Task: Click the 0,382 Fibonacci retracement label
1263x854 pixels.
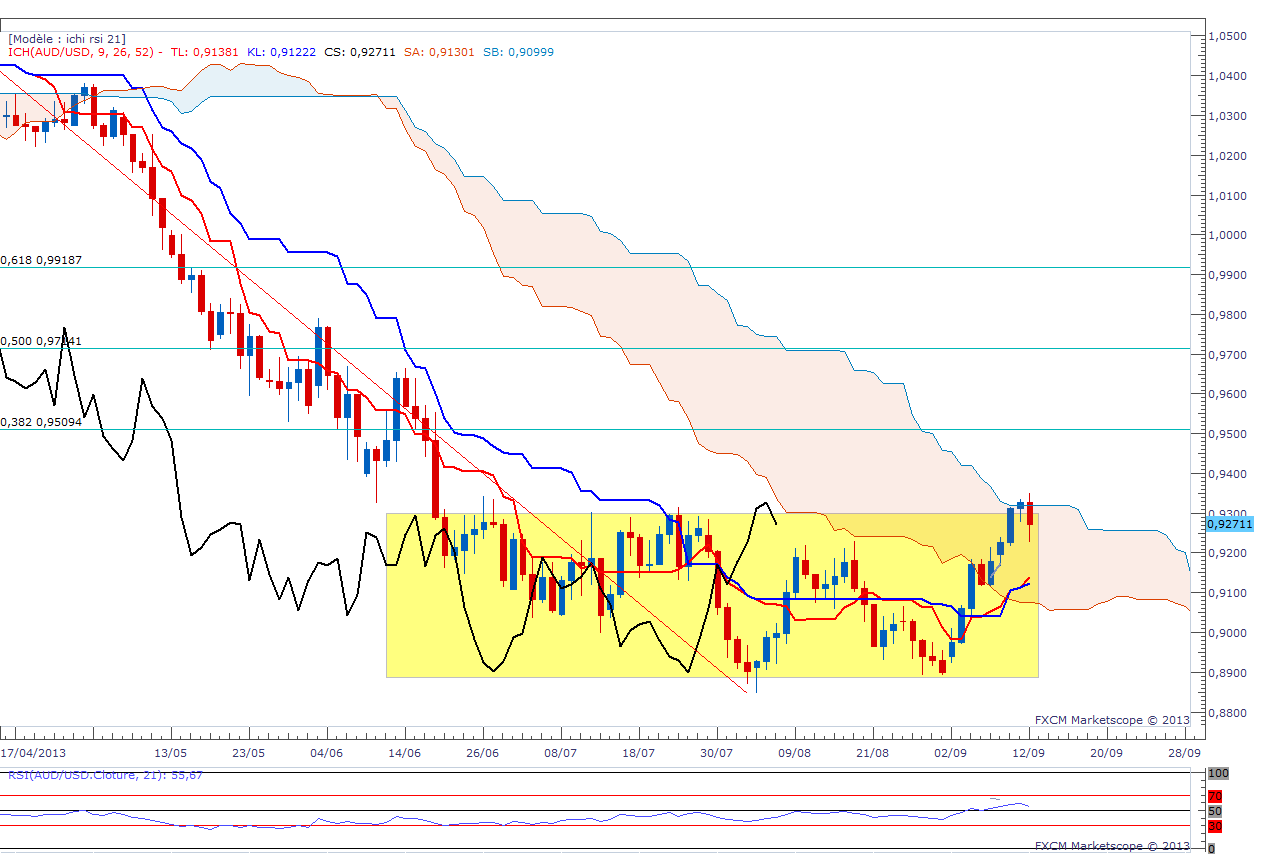Action: (40, 422)
